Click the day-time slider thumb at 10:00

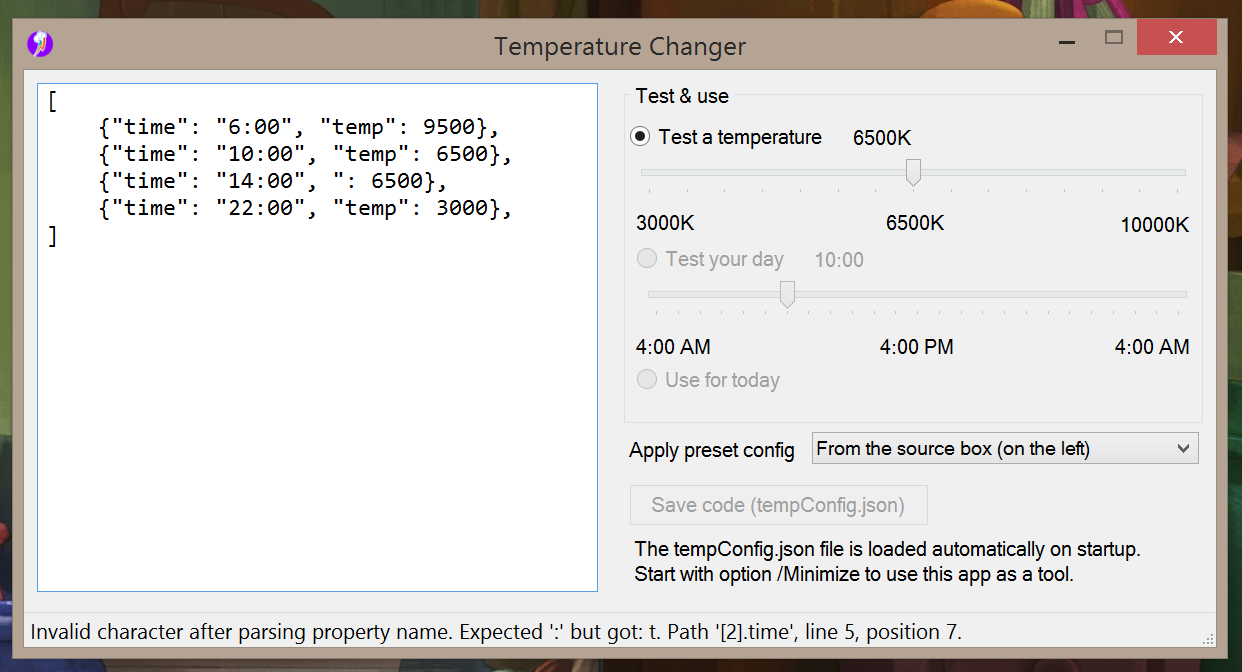pyautogui.click(x=787, y=294)
